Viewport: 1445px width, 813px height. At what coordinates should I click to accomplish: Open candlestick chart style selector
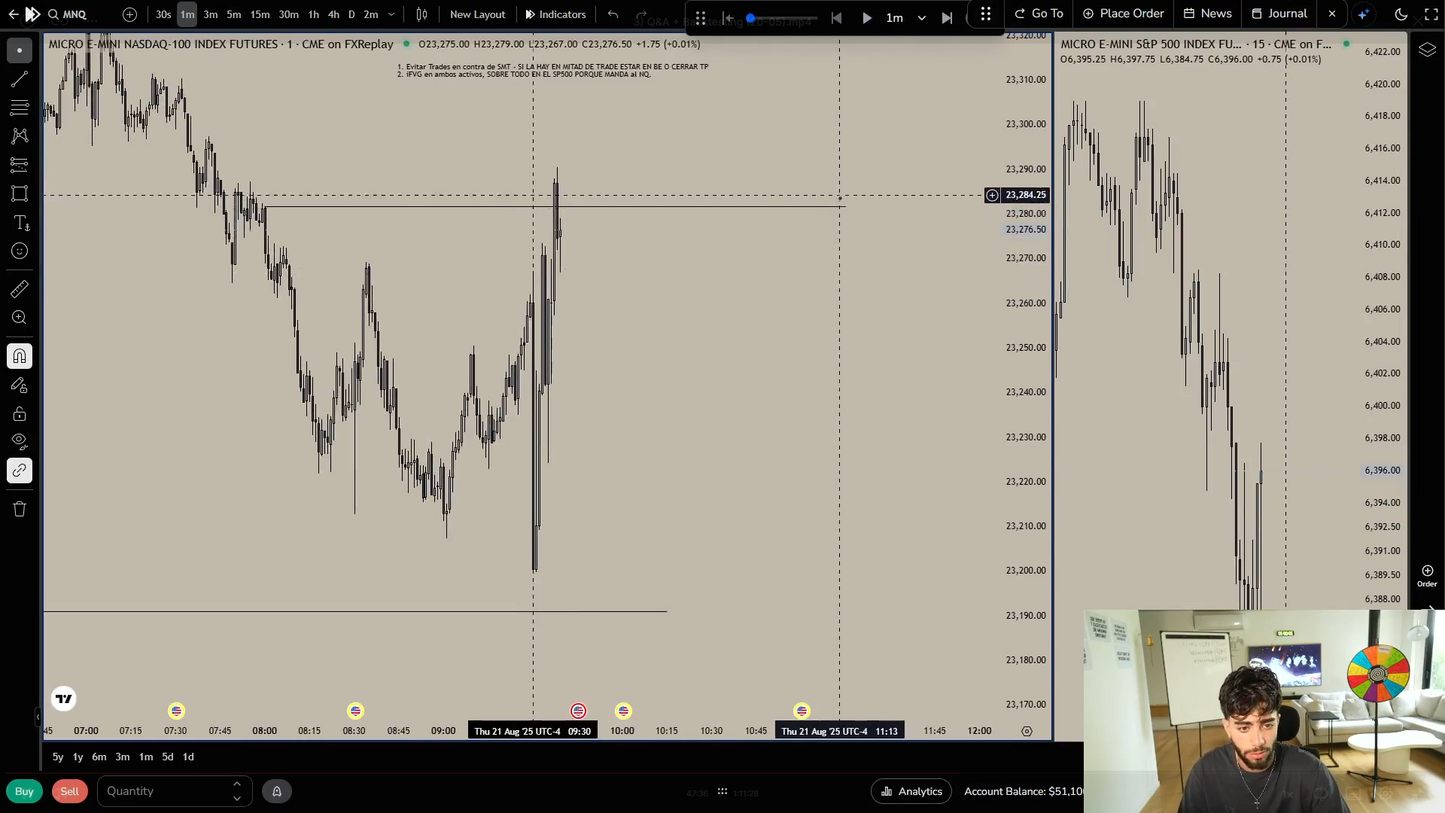[x=422, y=15]
